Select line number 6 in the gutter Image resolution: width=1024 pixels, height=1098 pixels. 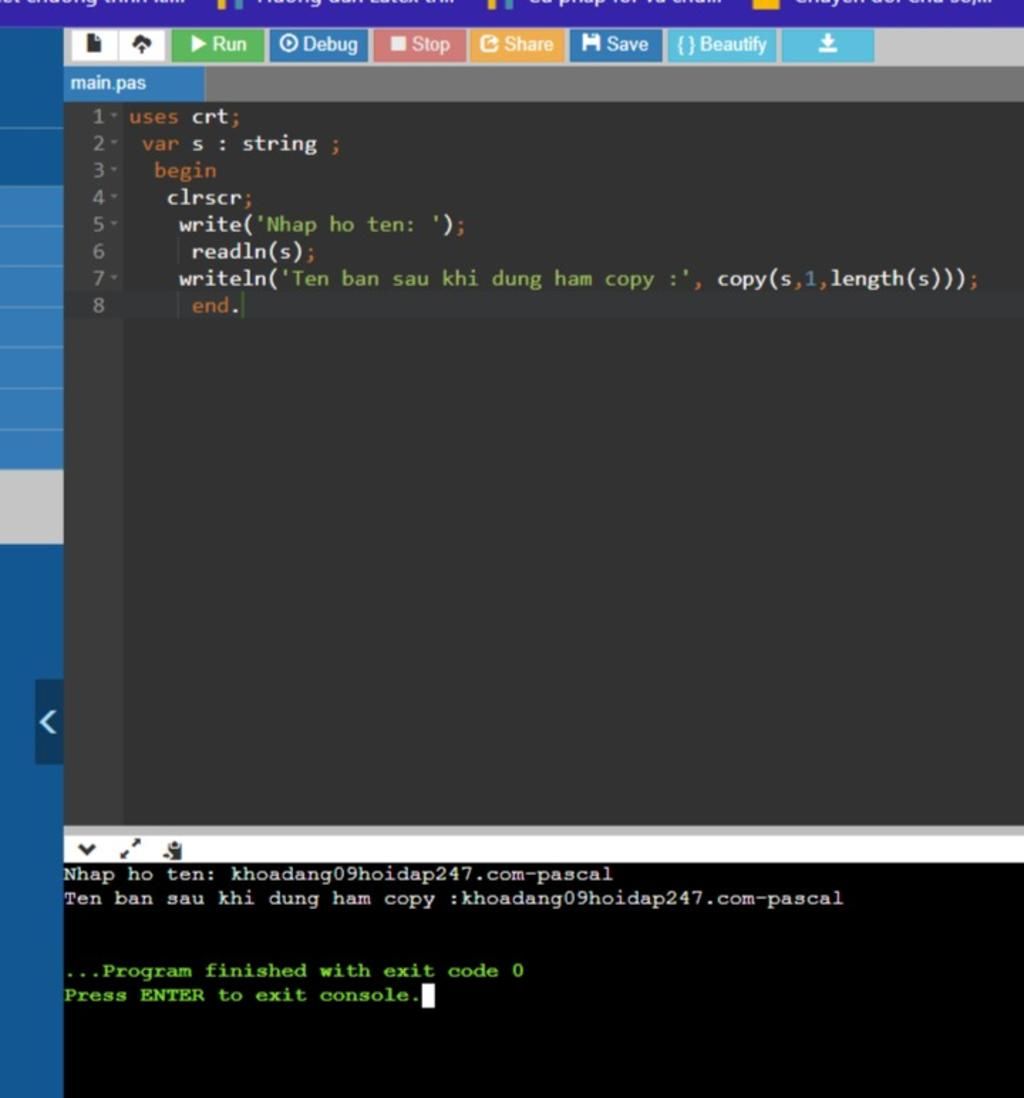pyautogui.click(x=99, y=251)
